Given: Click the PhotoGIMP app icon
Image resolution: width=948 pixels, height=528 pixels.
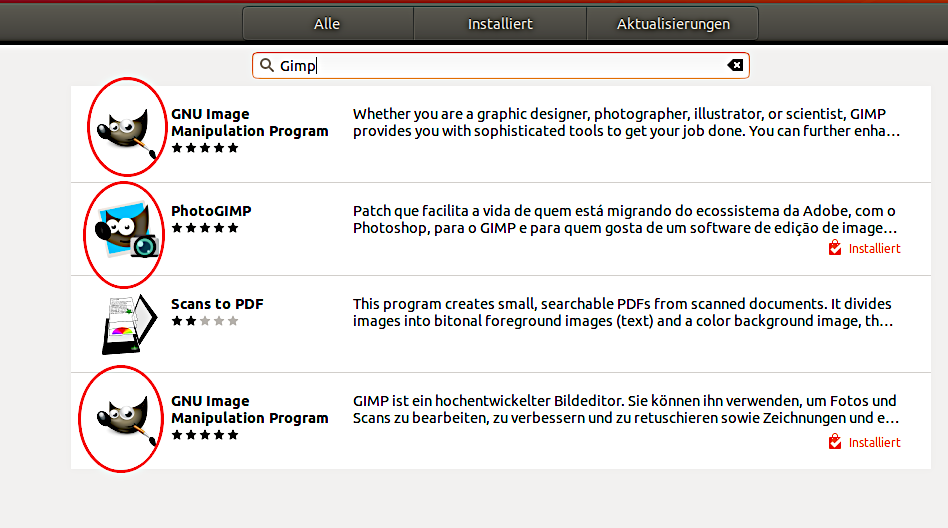Looking at the screenshot, I should (x=127, y=230).
